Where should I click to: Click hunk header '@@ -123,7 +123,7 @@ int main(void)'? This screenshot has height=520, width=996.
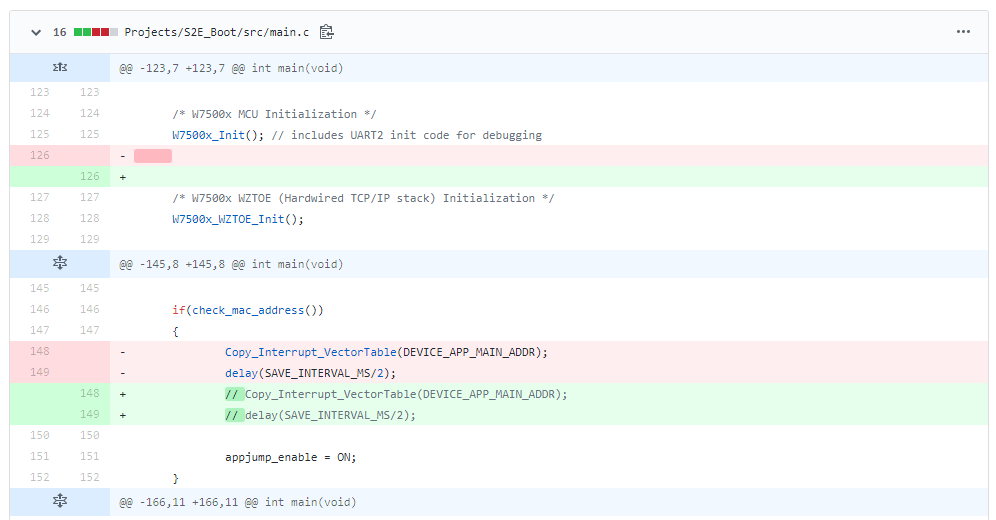(x=231, y=68)
